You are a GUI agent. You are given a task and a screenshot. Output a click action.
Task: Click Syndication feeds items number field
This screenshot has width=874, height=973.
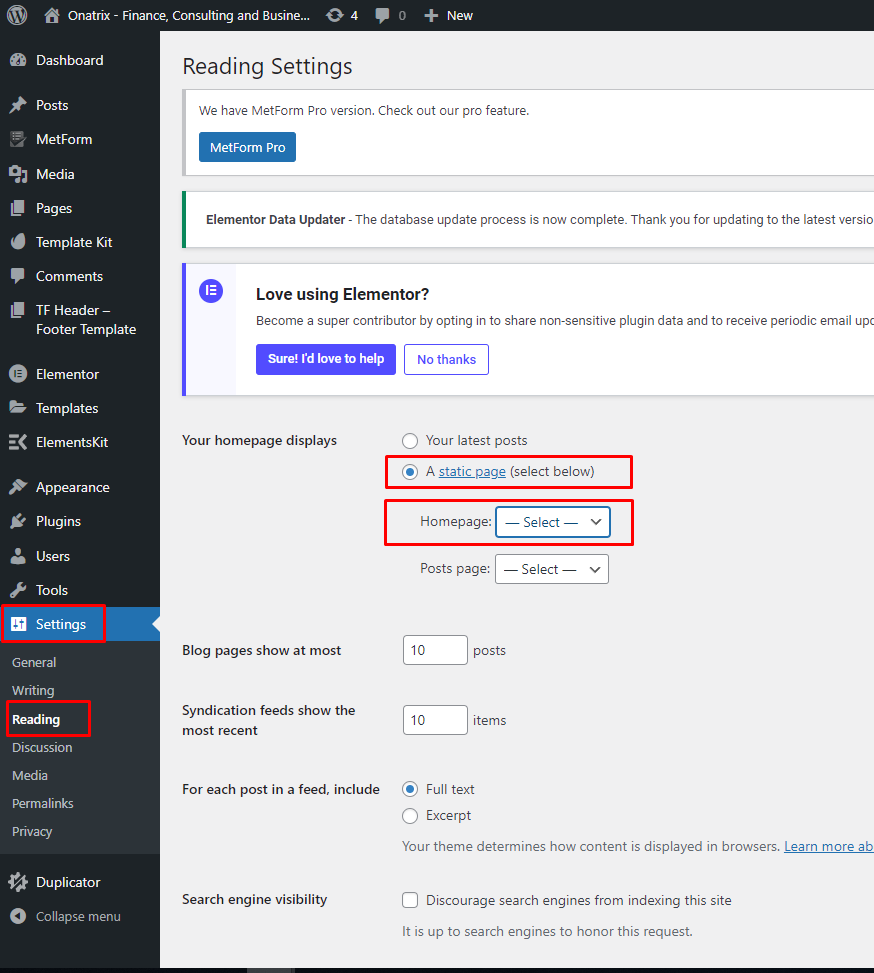[x=435, y=720]
